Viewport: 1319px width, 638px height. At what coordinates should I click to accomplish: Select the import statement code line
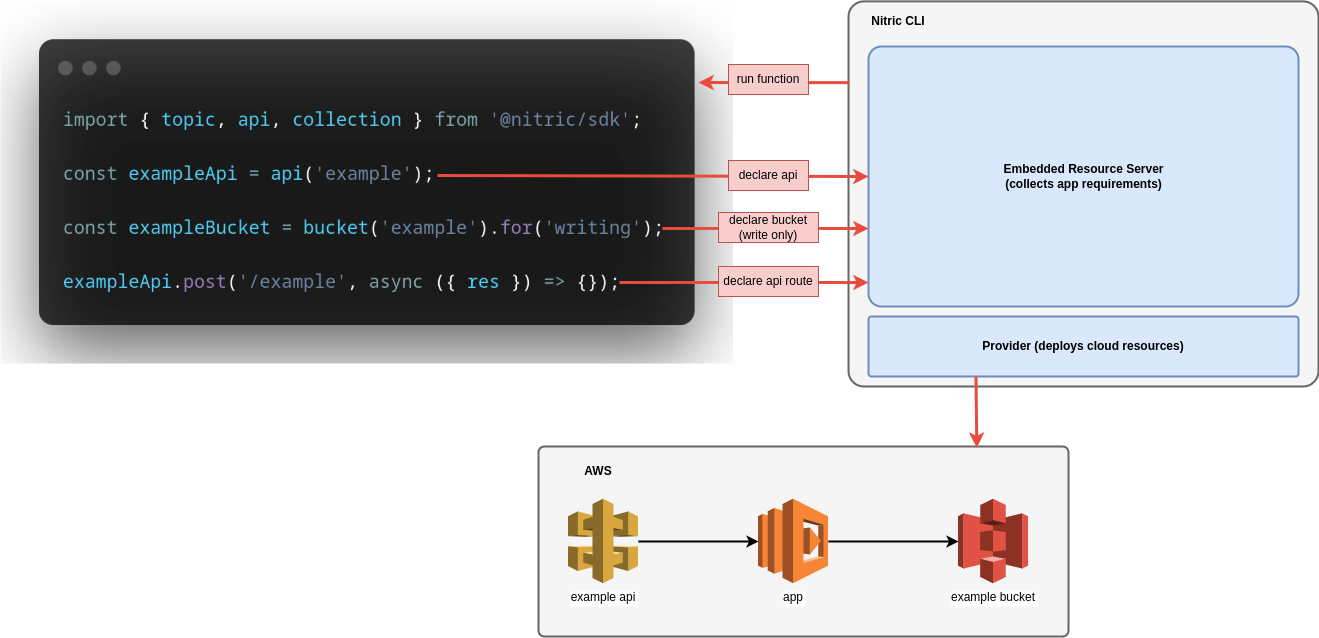[350, 119]
